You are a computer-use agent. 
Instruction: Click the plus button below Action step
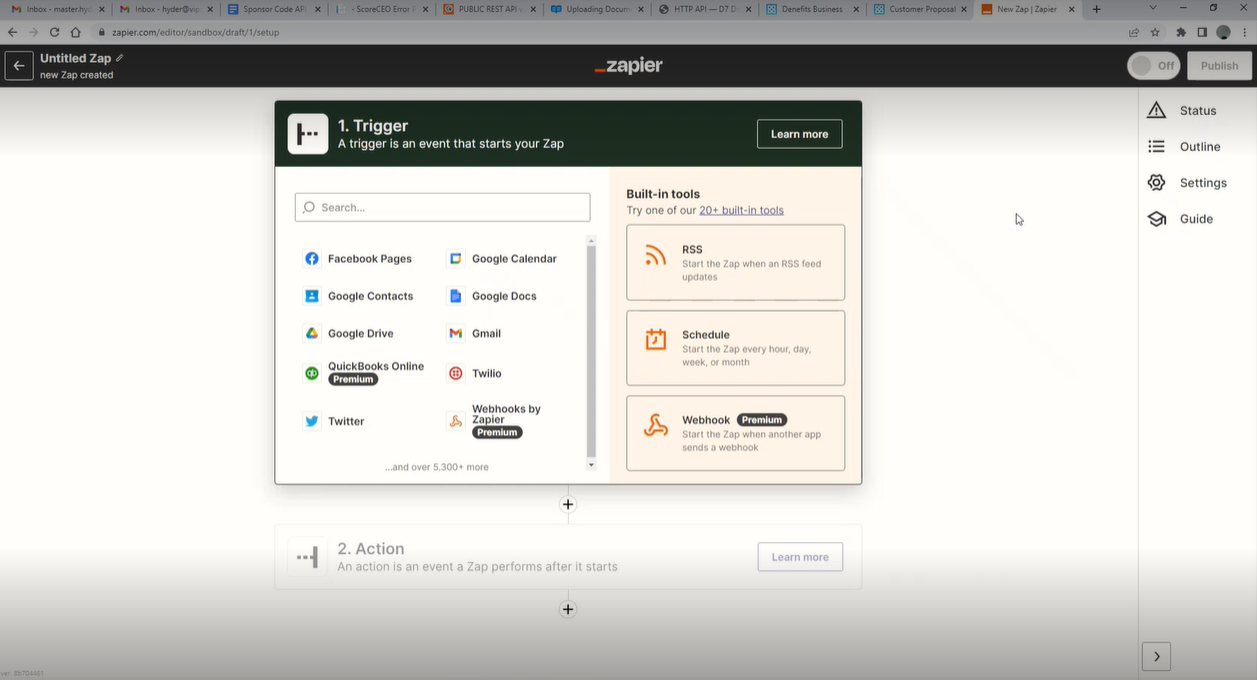click(x=568, y=609)
